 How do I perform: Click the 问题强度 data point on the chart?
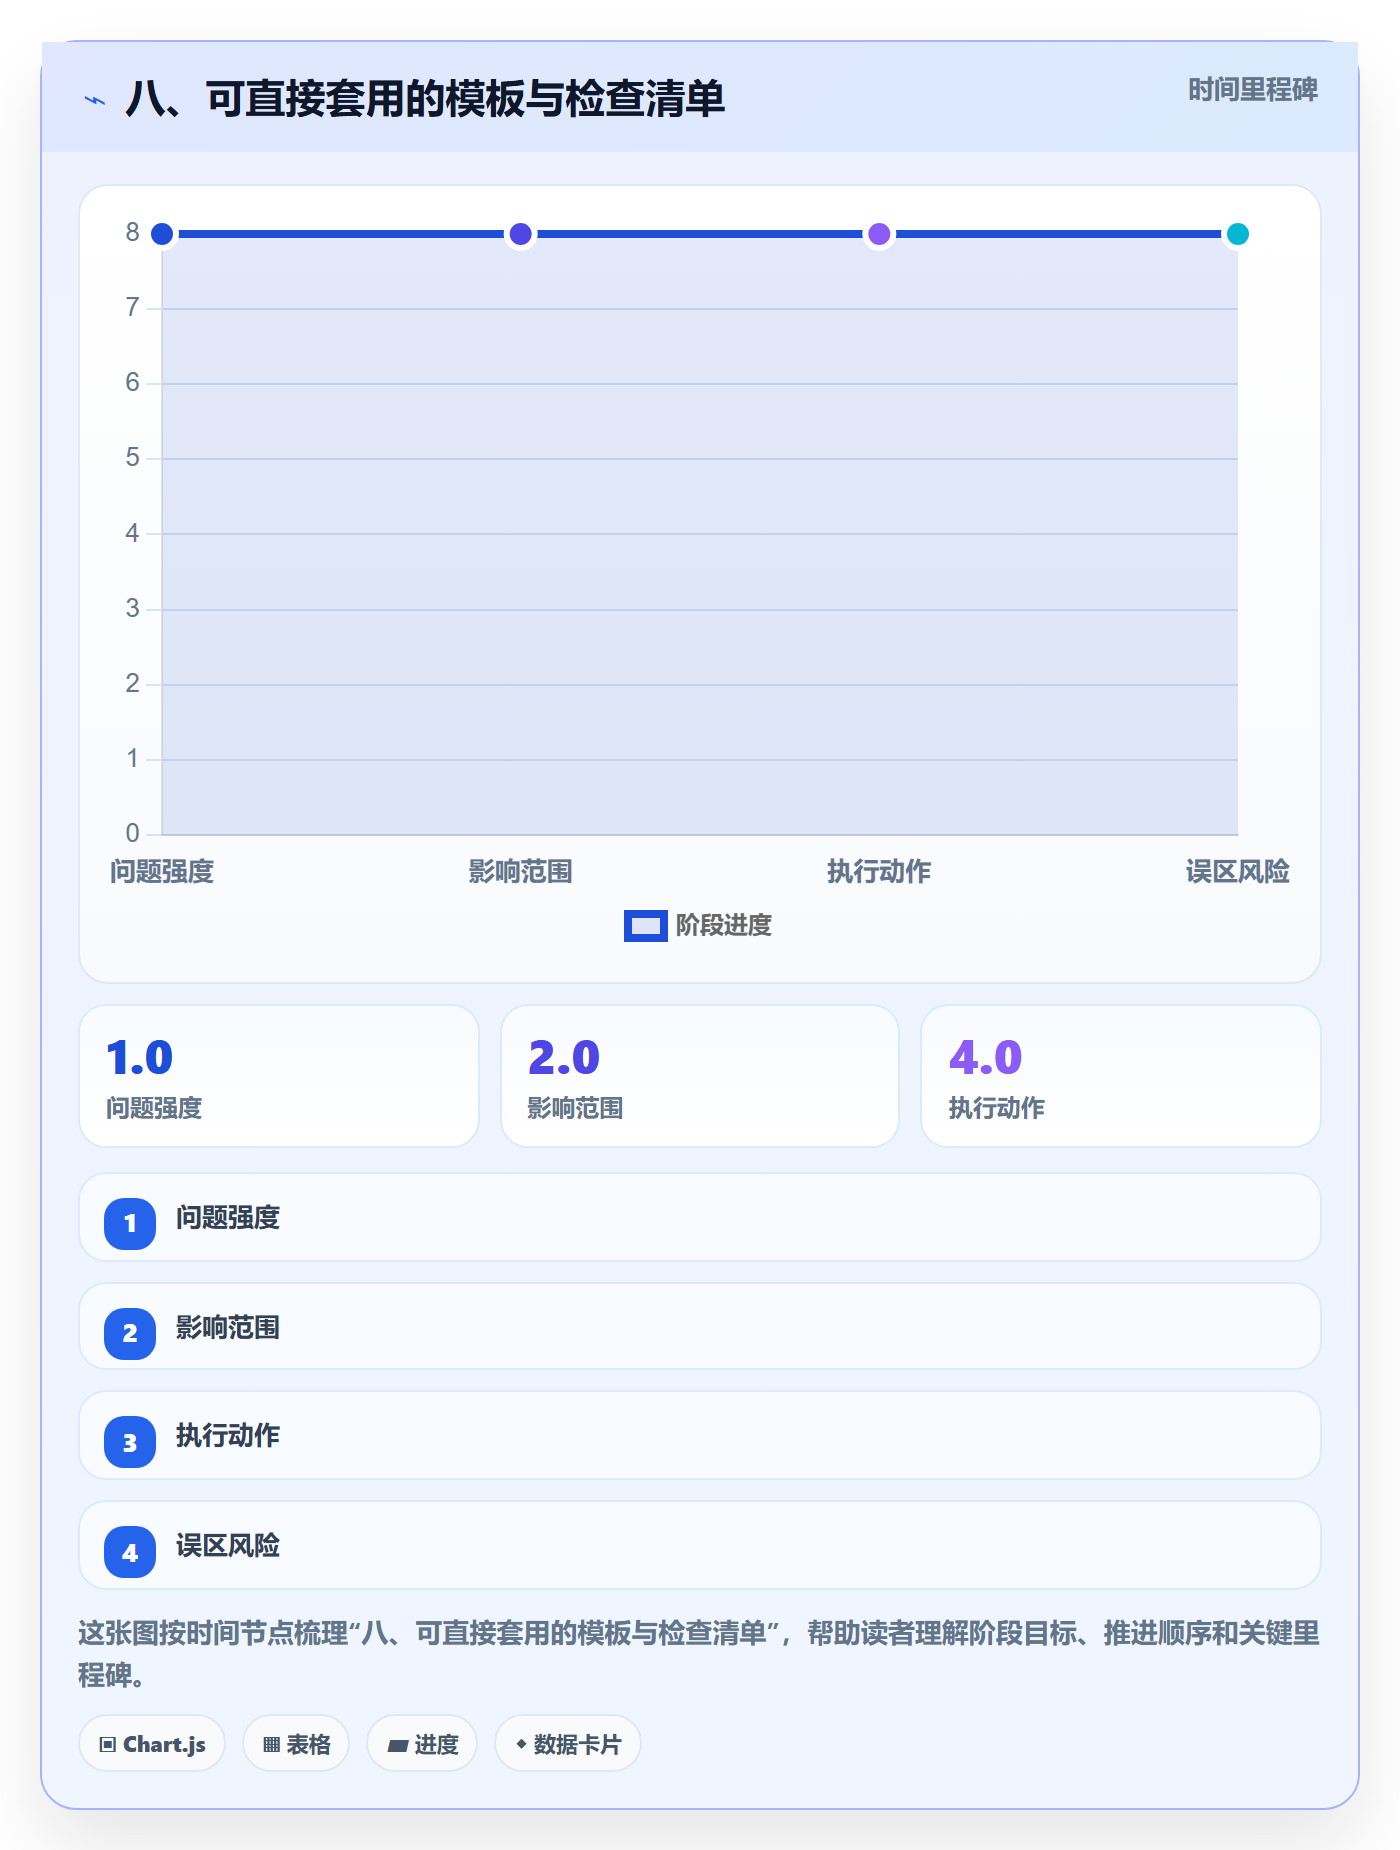point(162,234)
